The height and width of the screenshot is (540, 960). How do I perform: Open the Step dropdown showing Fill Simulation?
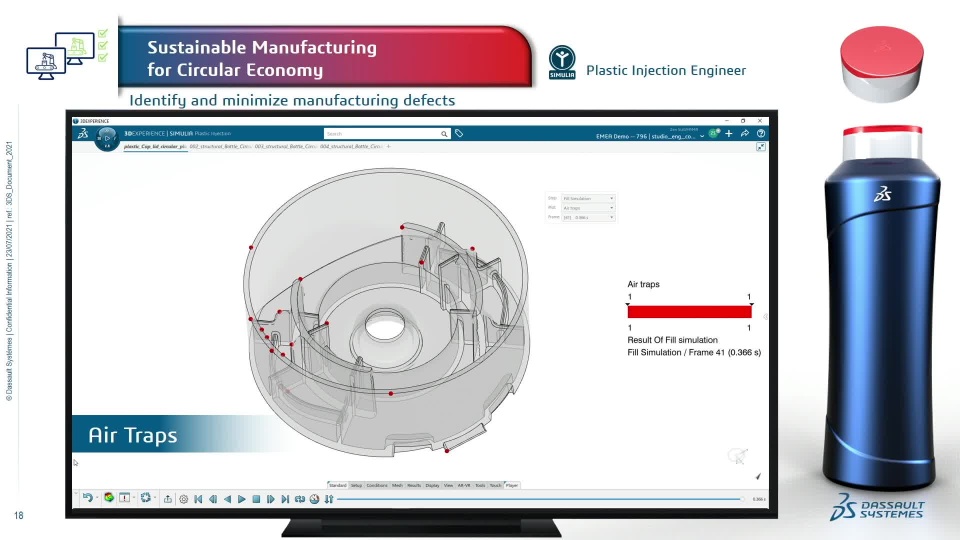click(x=588, y=198)
